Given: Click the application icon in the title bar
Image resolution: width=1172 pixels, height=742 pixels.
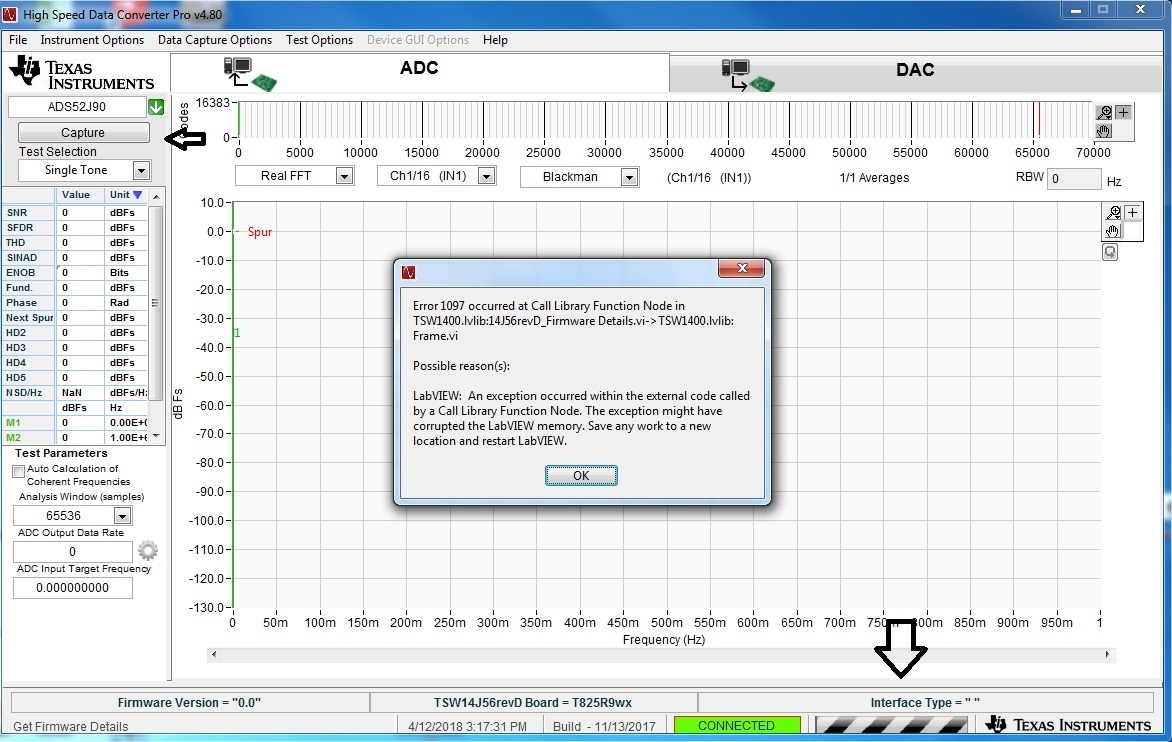Looking at the screenshot, I should click(x=9, y=13).
